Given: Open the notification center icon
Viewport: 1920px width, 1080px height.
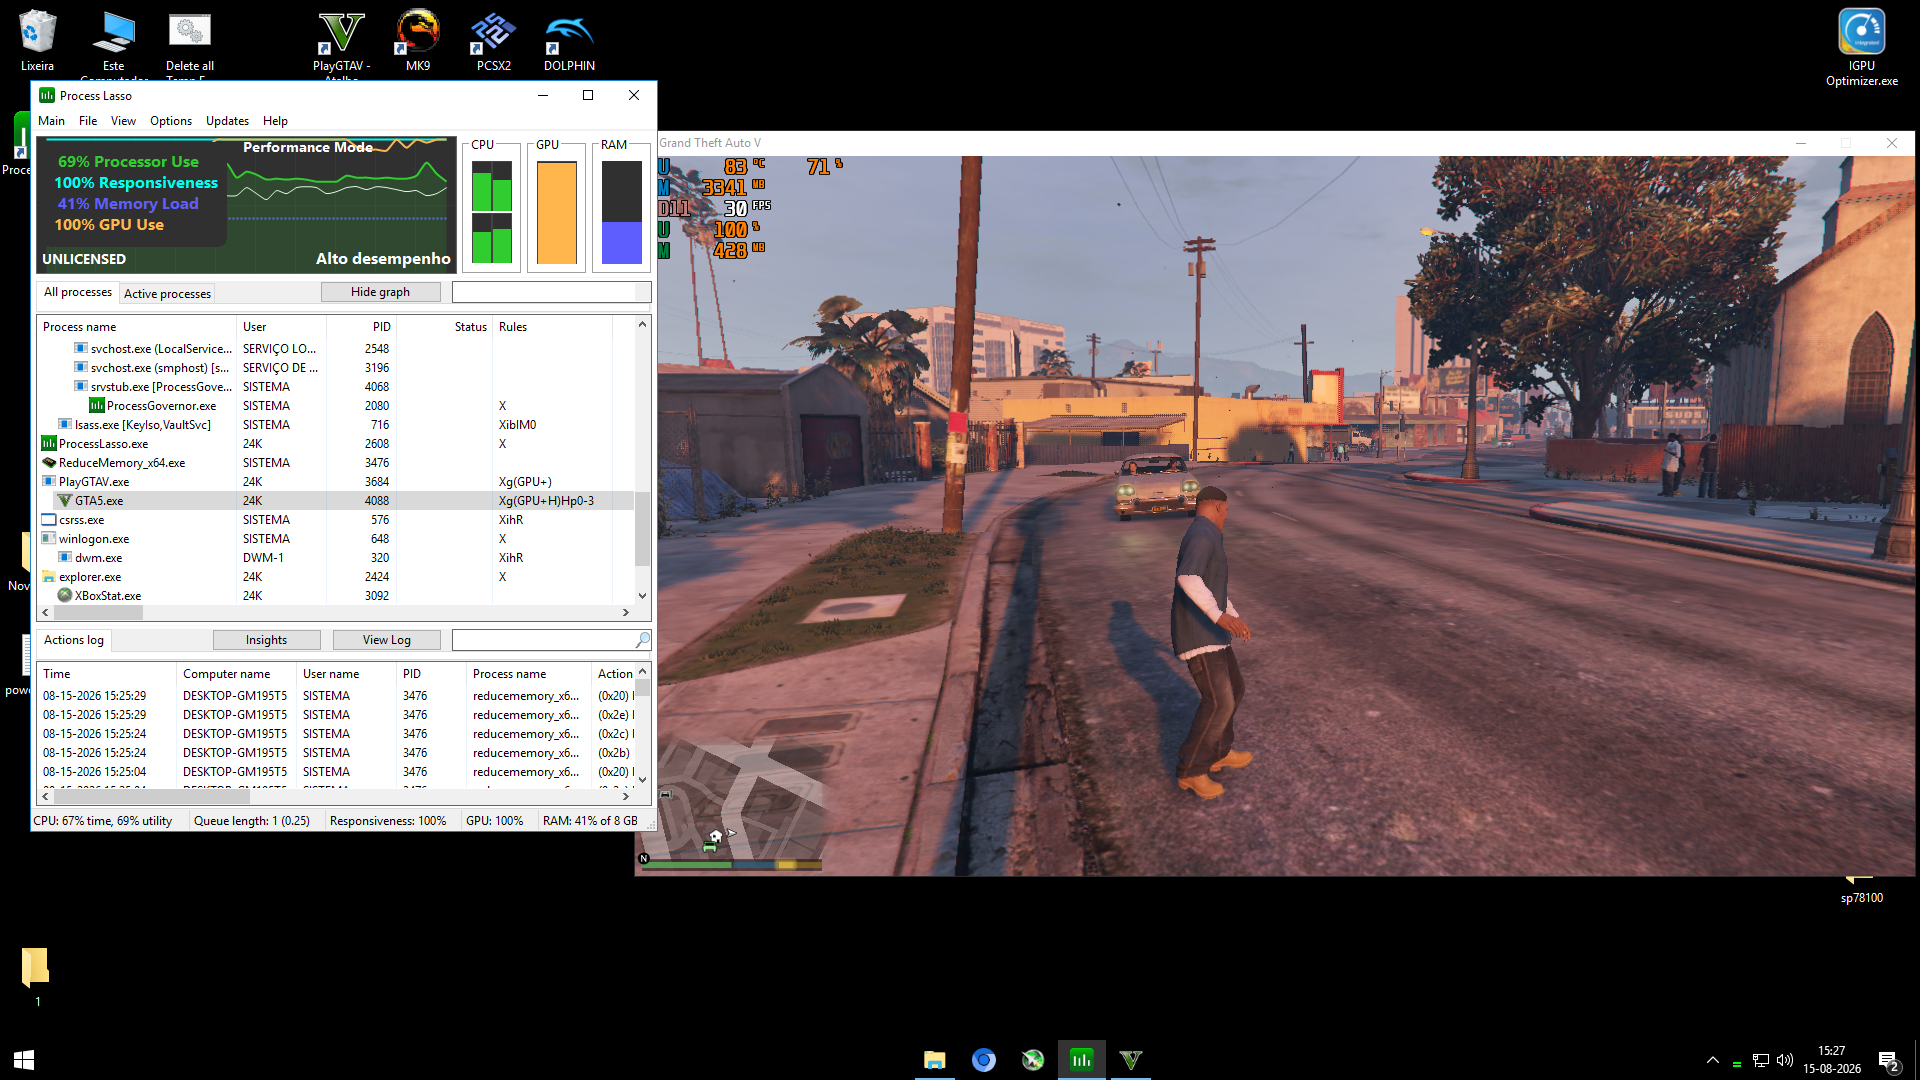Looking at the screenshot, I should coord(1888,1060).
